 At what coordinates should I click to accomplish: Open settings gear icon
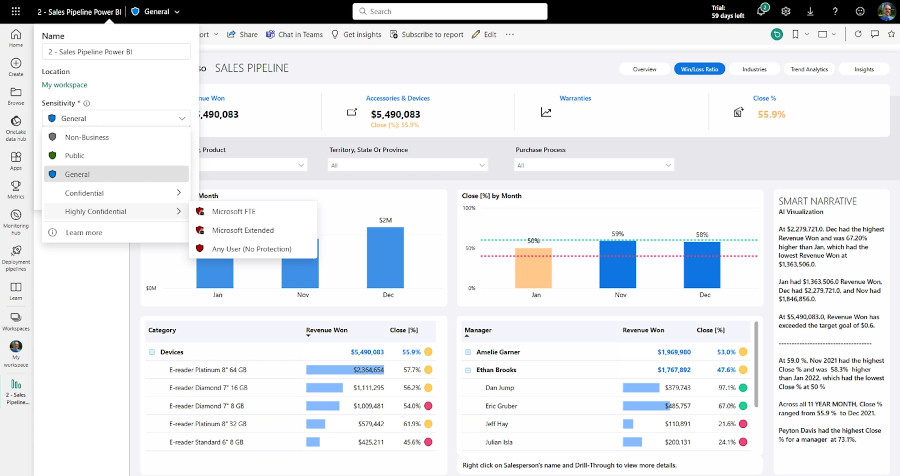point(786,11)
